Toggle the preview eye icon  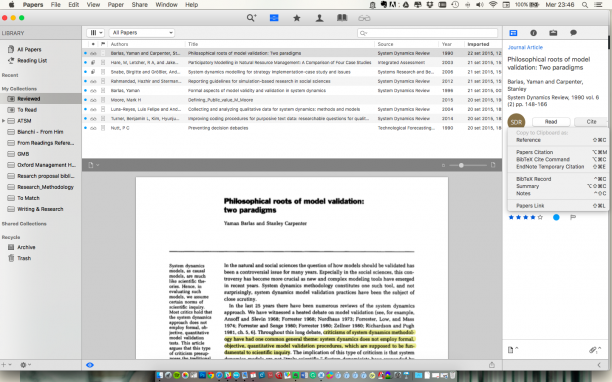90,365
